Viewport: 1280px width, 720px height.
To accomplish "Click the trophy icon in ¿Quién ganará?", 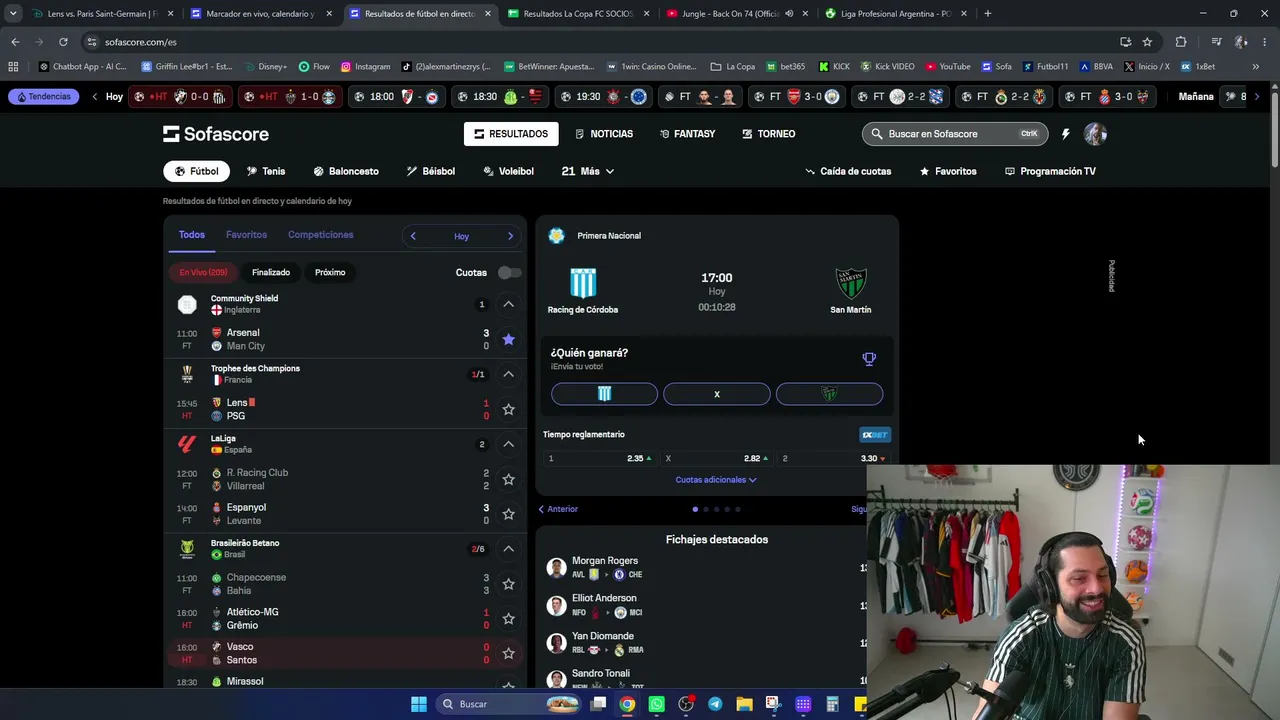I will click(869, 359).
